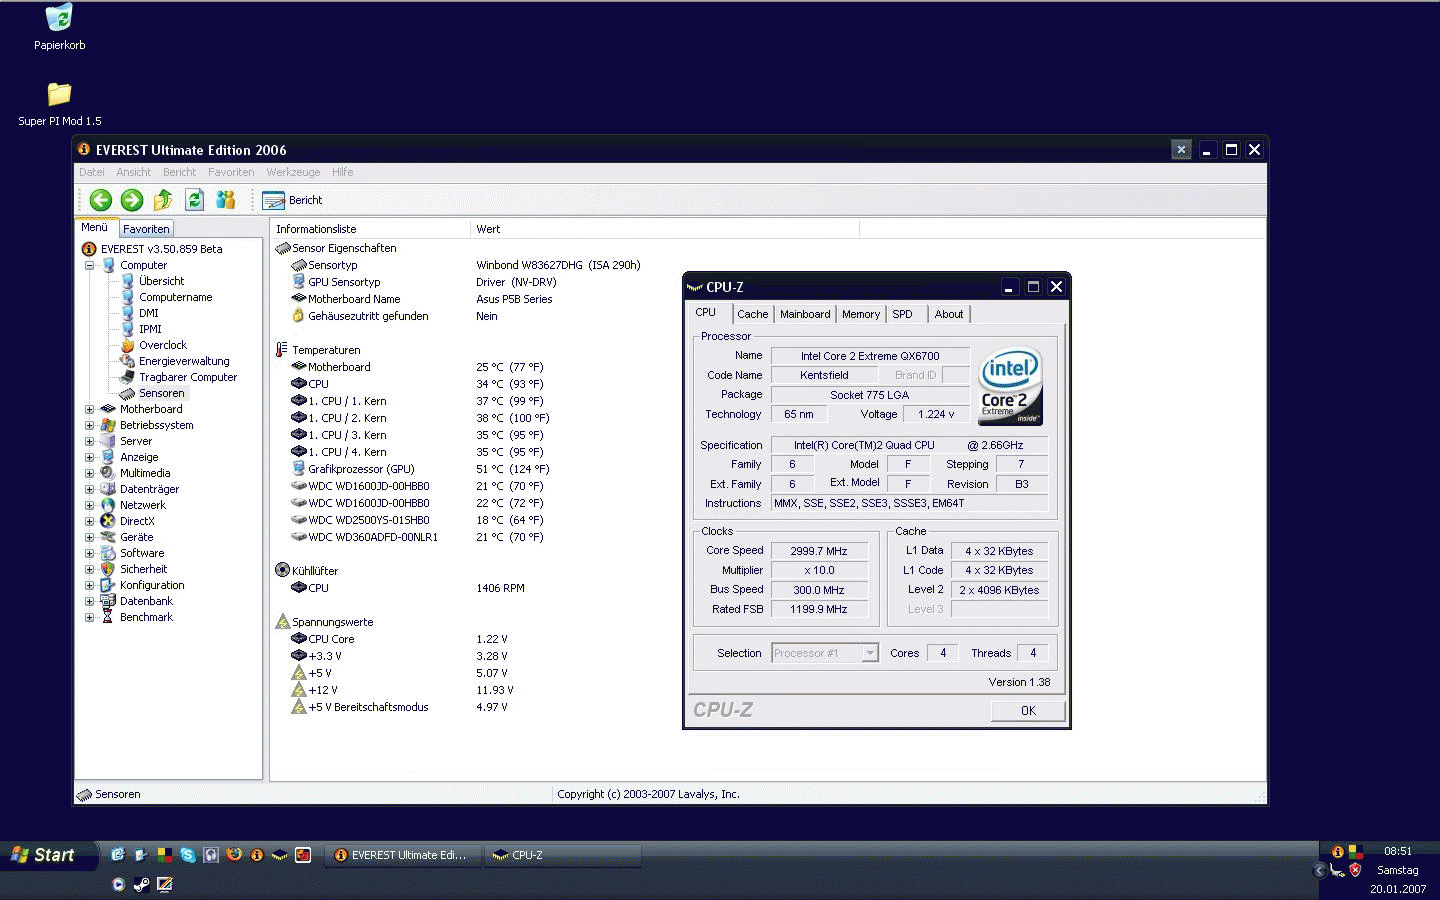Select Energieverwaltung in the tree

184,361
